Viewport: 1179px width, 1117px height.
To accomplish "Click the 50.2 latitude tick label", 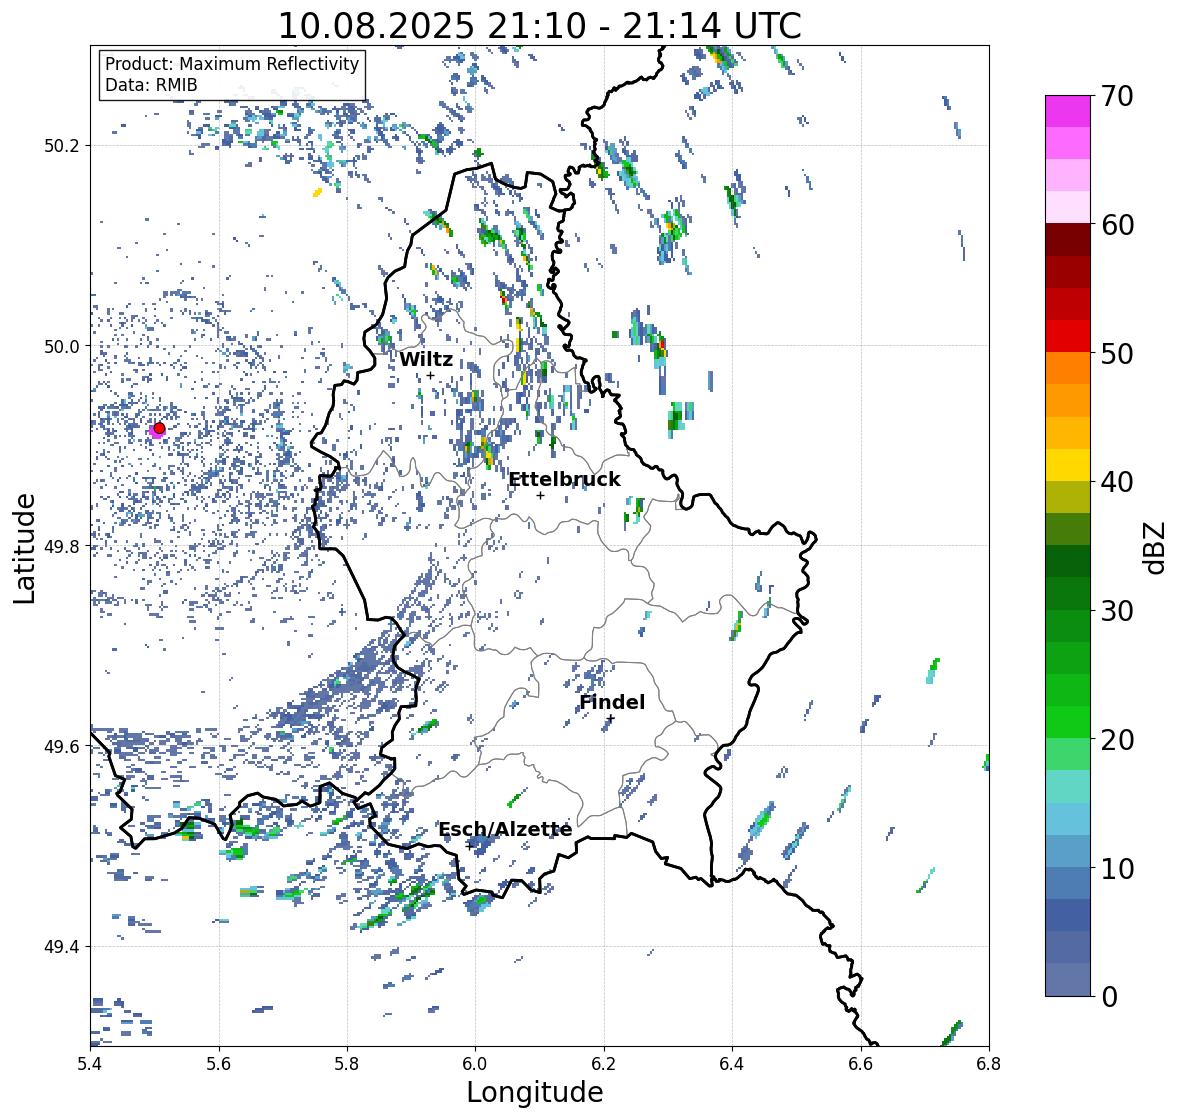I will (x=63, y=146).
